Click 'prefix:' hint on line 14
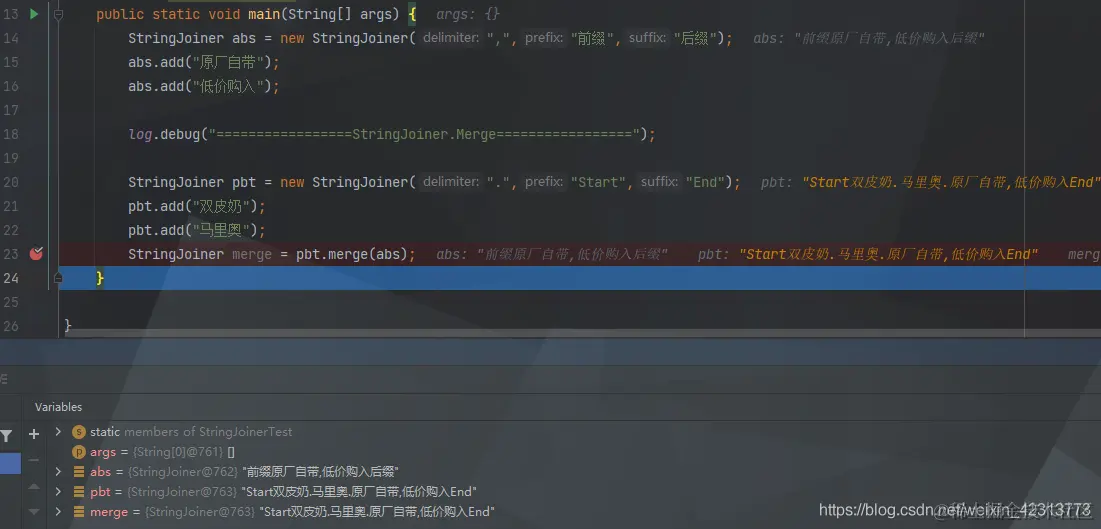This screenshot has width=1101, height=529. click(x=545, y=38)
